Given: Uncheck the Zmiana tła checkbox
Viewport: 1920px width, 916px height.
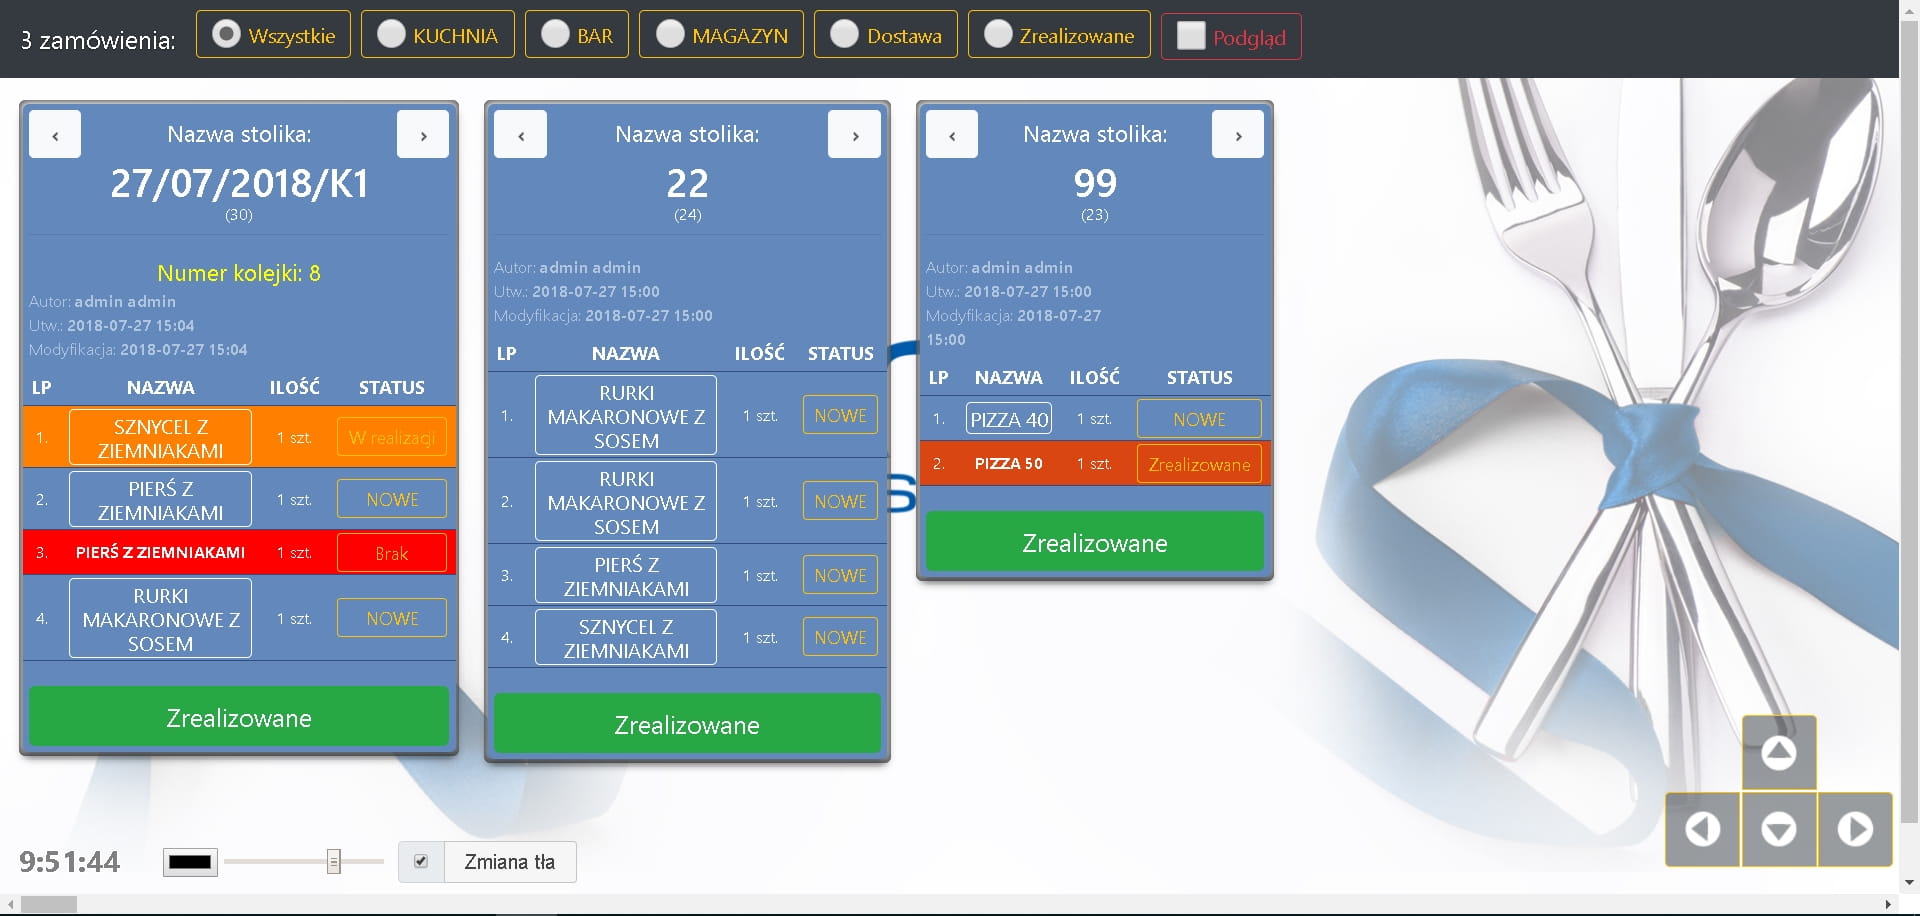Looking at the screenshot, I should [x=421, y=861].
